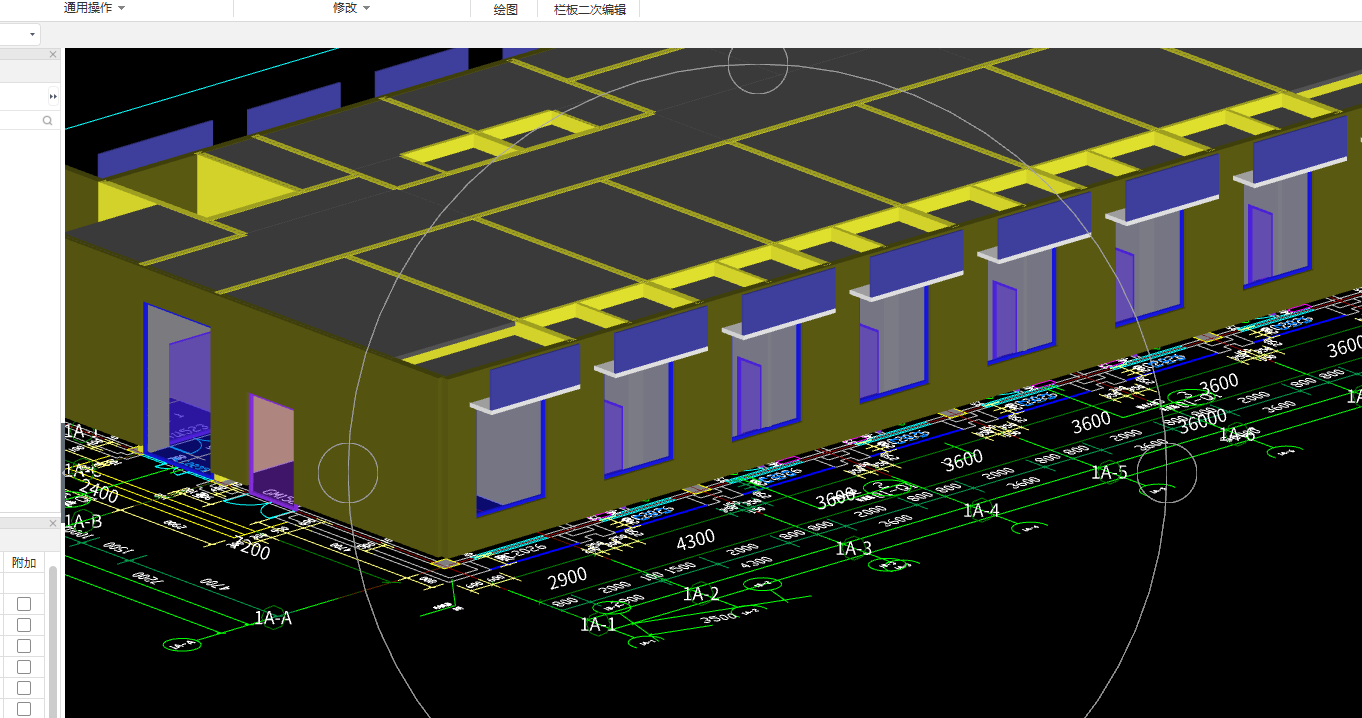Close the upper left side panel
Screen dimensions: 1362x718
coord(54,54)
